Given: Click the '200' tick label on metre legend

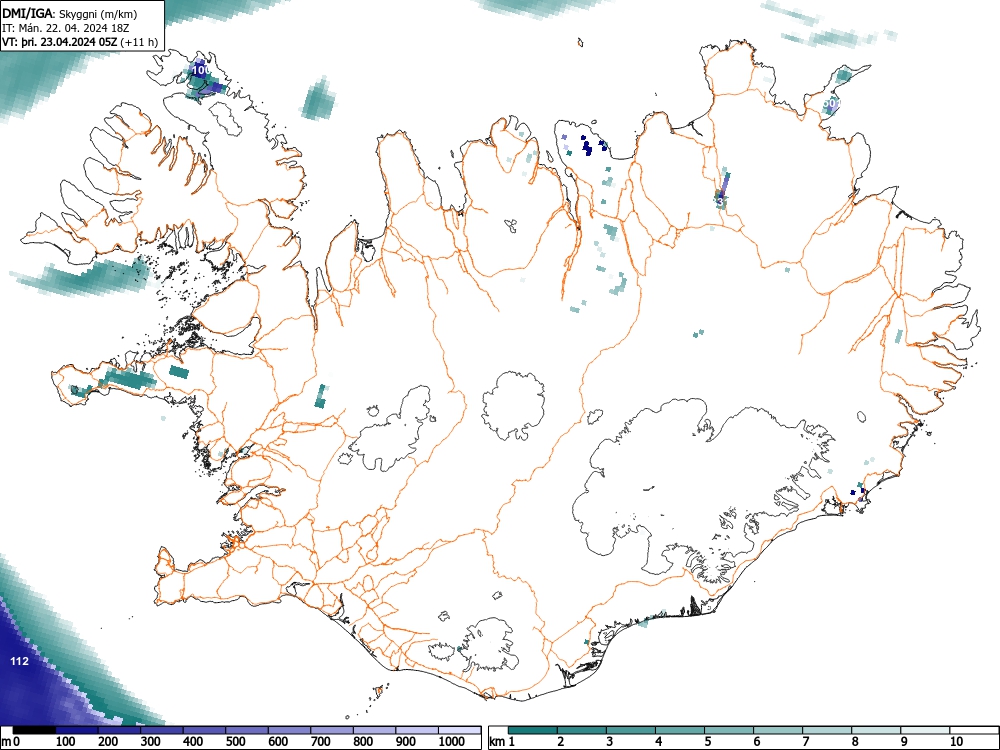Looking at the screenshot, I should click(108, 742).
